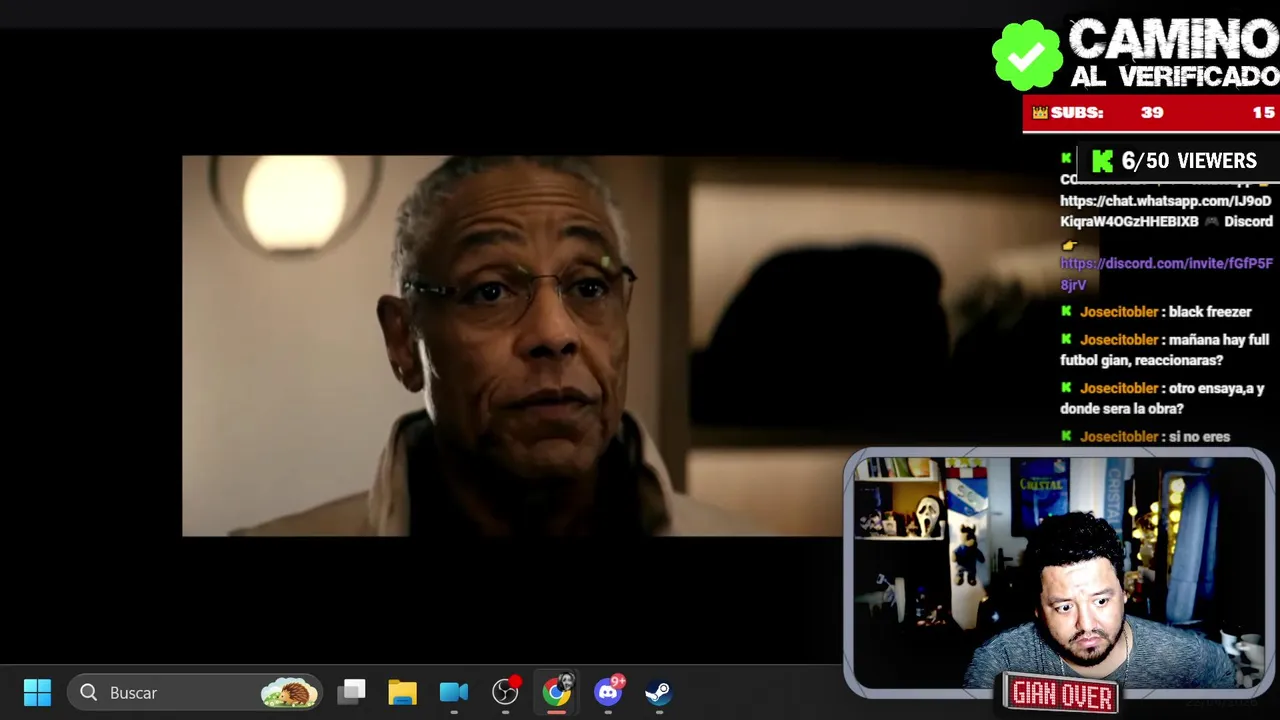Open Steam from the taskbar

(657, 692)
